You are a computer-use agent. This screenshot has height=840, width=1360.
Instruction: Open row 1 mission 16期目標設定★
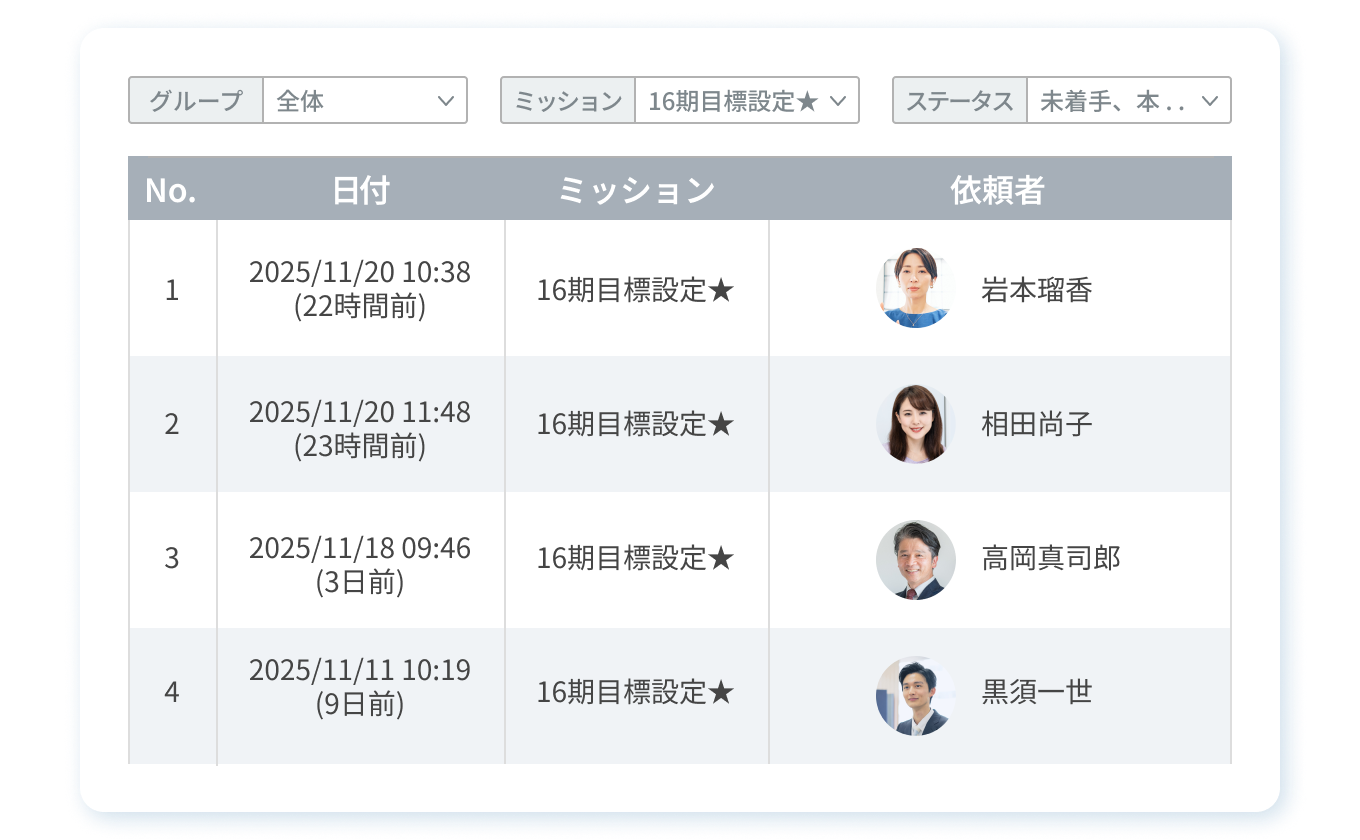636,291
